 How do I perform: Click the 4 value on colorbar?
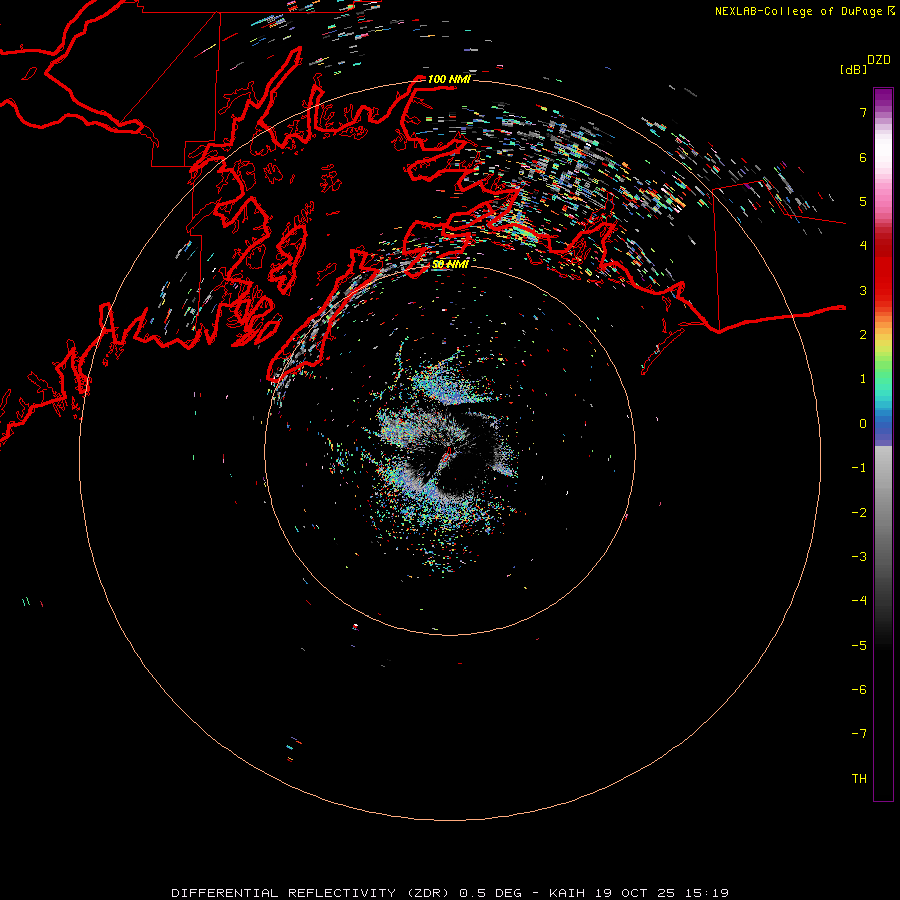[863, 246]
